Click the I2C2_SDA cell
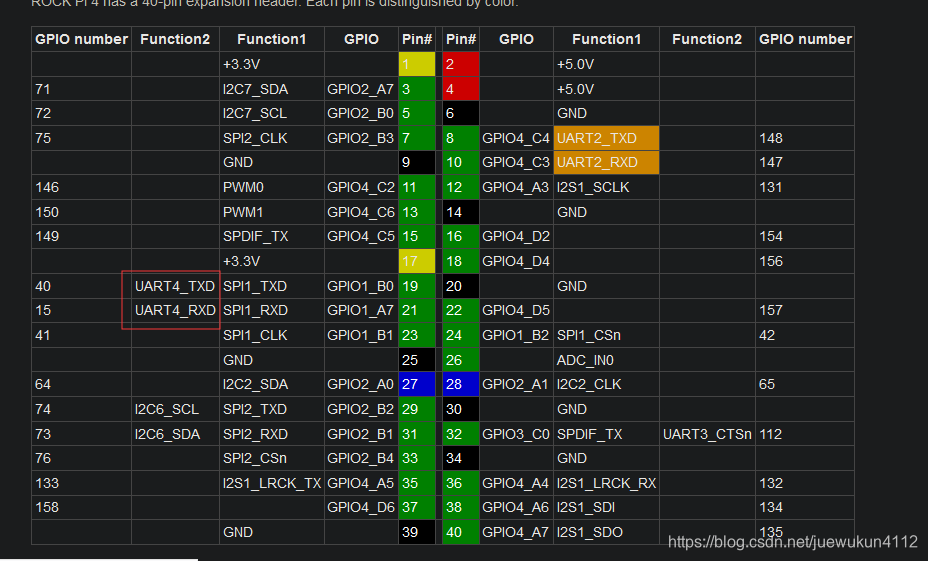This screenshot has height=561, width=928. pos(272,384)
